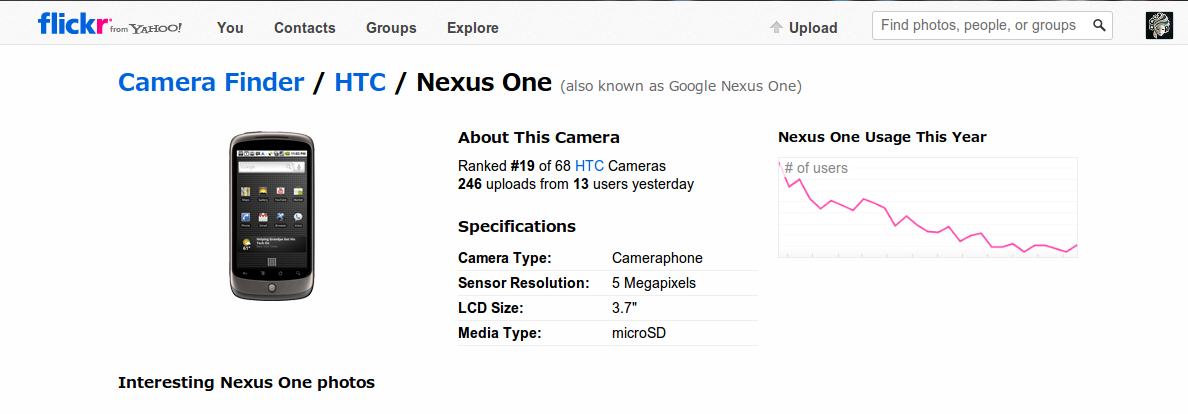Open the Contacts menu
The width and height of the screenshot is (1188, 414).
coord(305,28)
